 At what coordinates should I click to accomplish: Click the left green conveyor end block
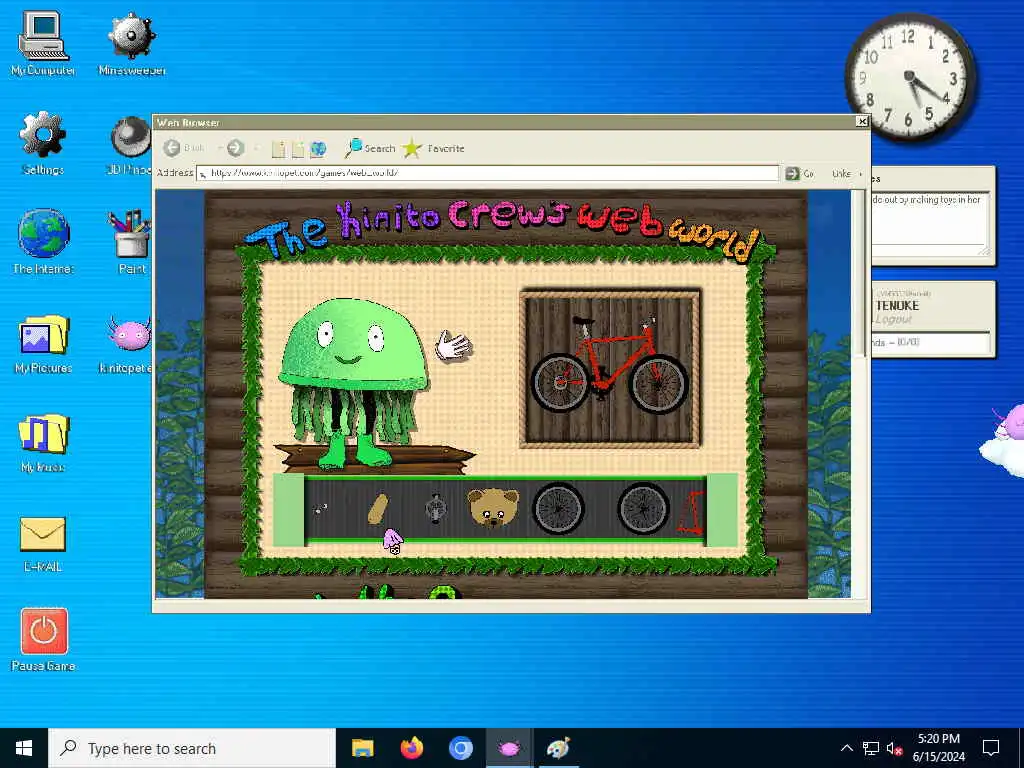click(x=289, y=509)
